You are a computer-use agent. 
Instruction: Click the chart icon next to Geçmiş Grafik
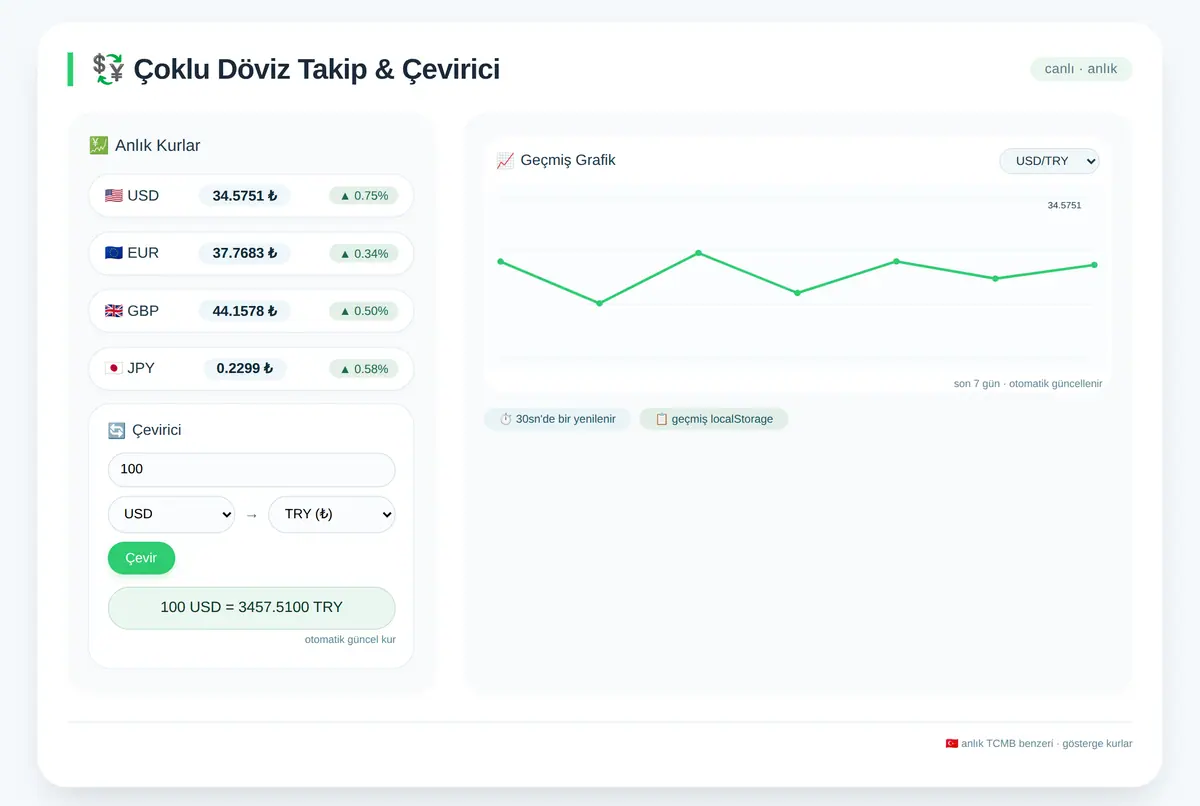point(505,160)
